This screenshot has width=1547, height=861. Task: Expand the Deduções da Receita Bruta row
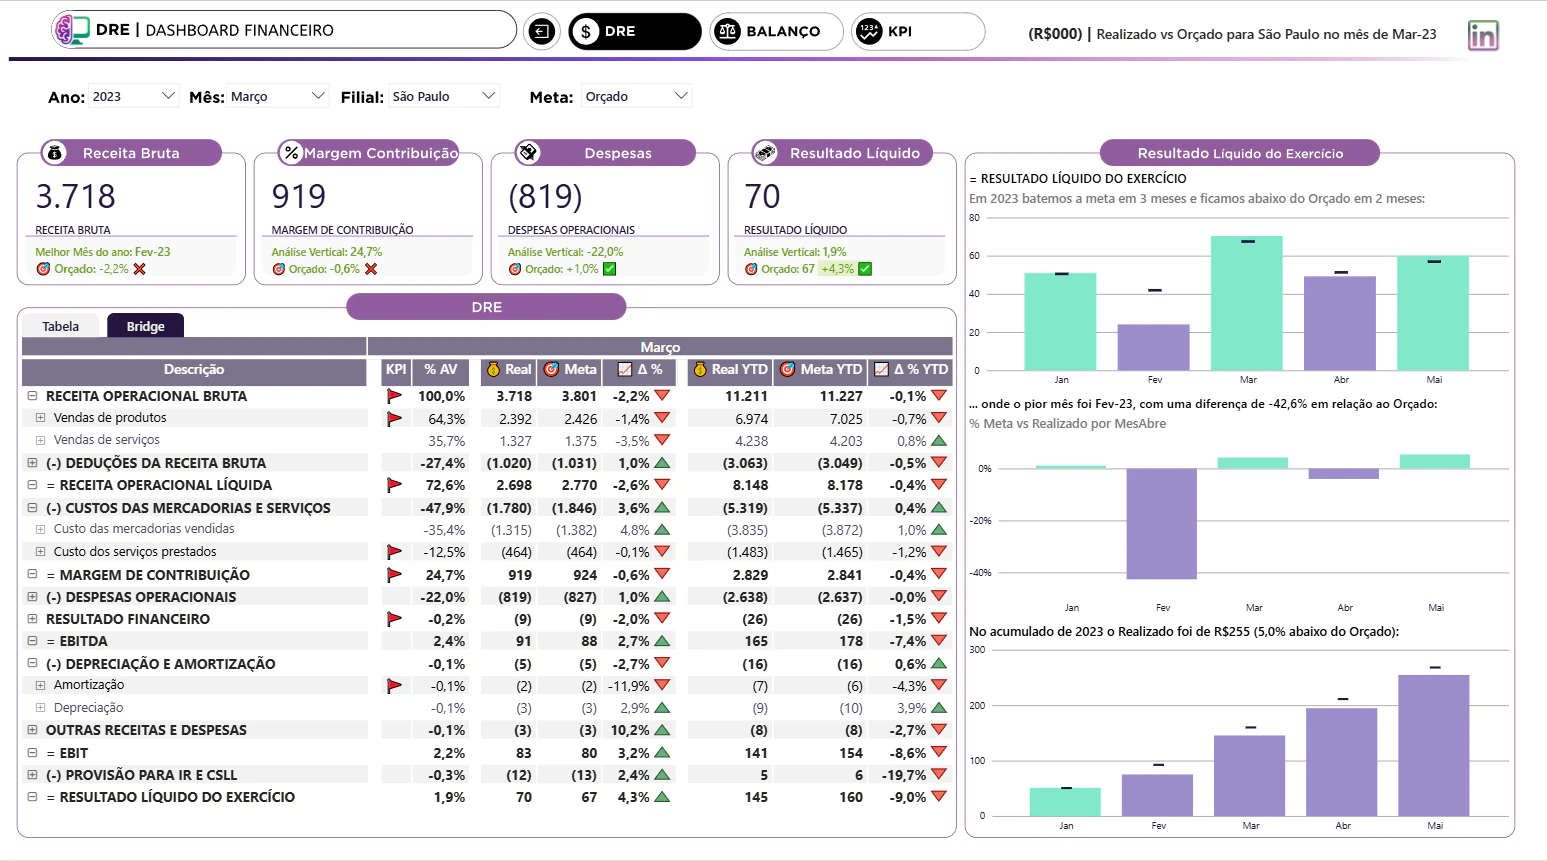32,463
